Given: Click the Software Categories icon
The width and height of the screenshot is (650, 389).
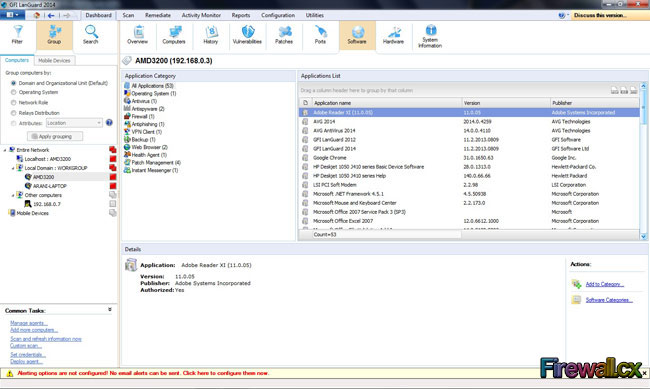Looking at the screenshot, I should tap(576, 300).
